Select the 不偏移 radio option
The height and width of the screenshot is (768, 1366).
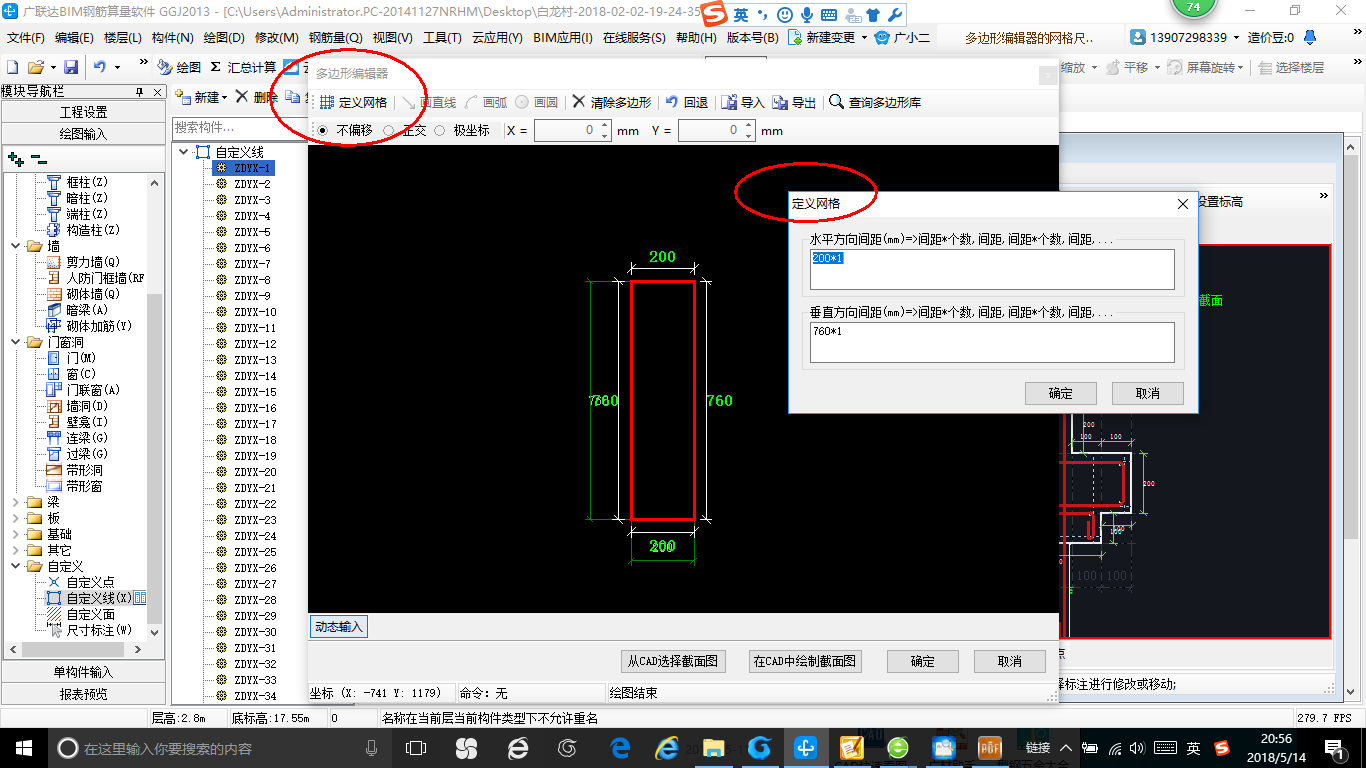[322, 130]
